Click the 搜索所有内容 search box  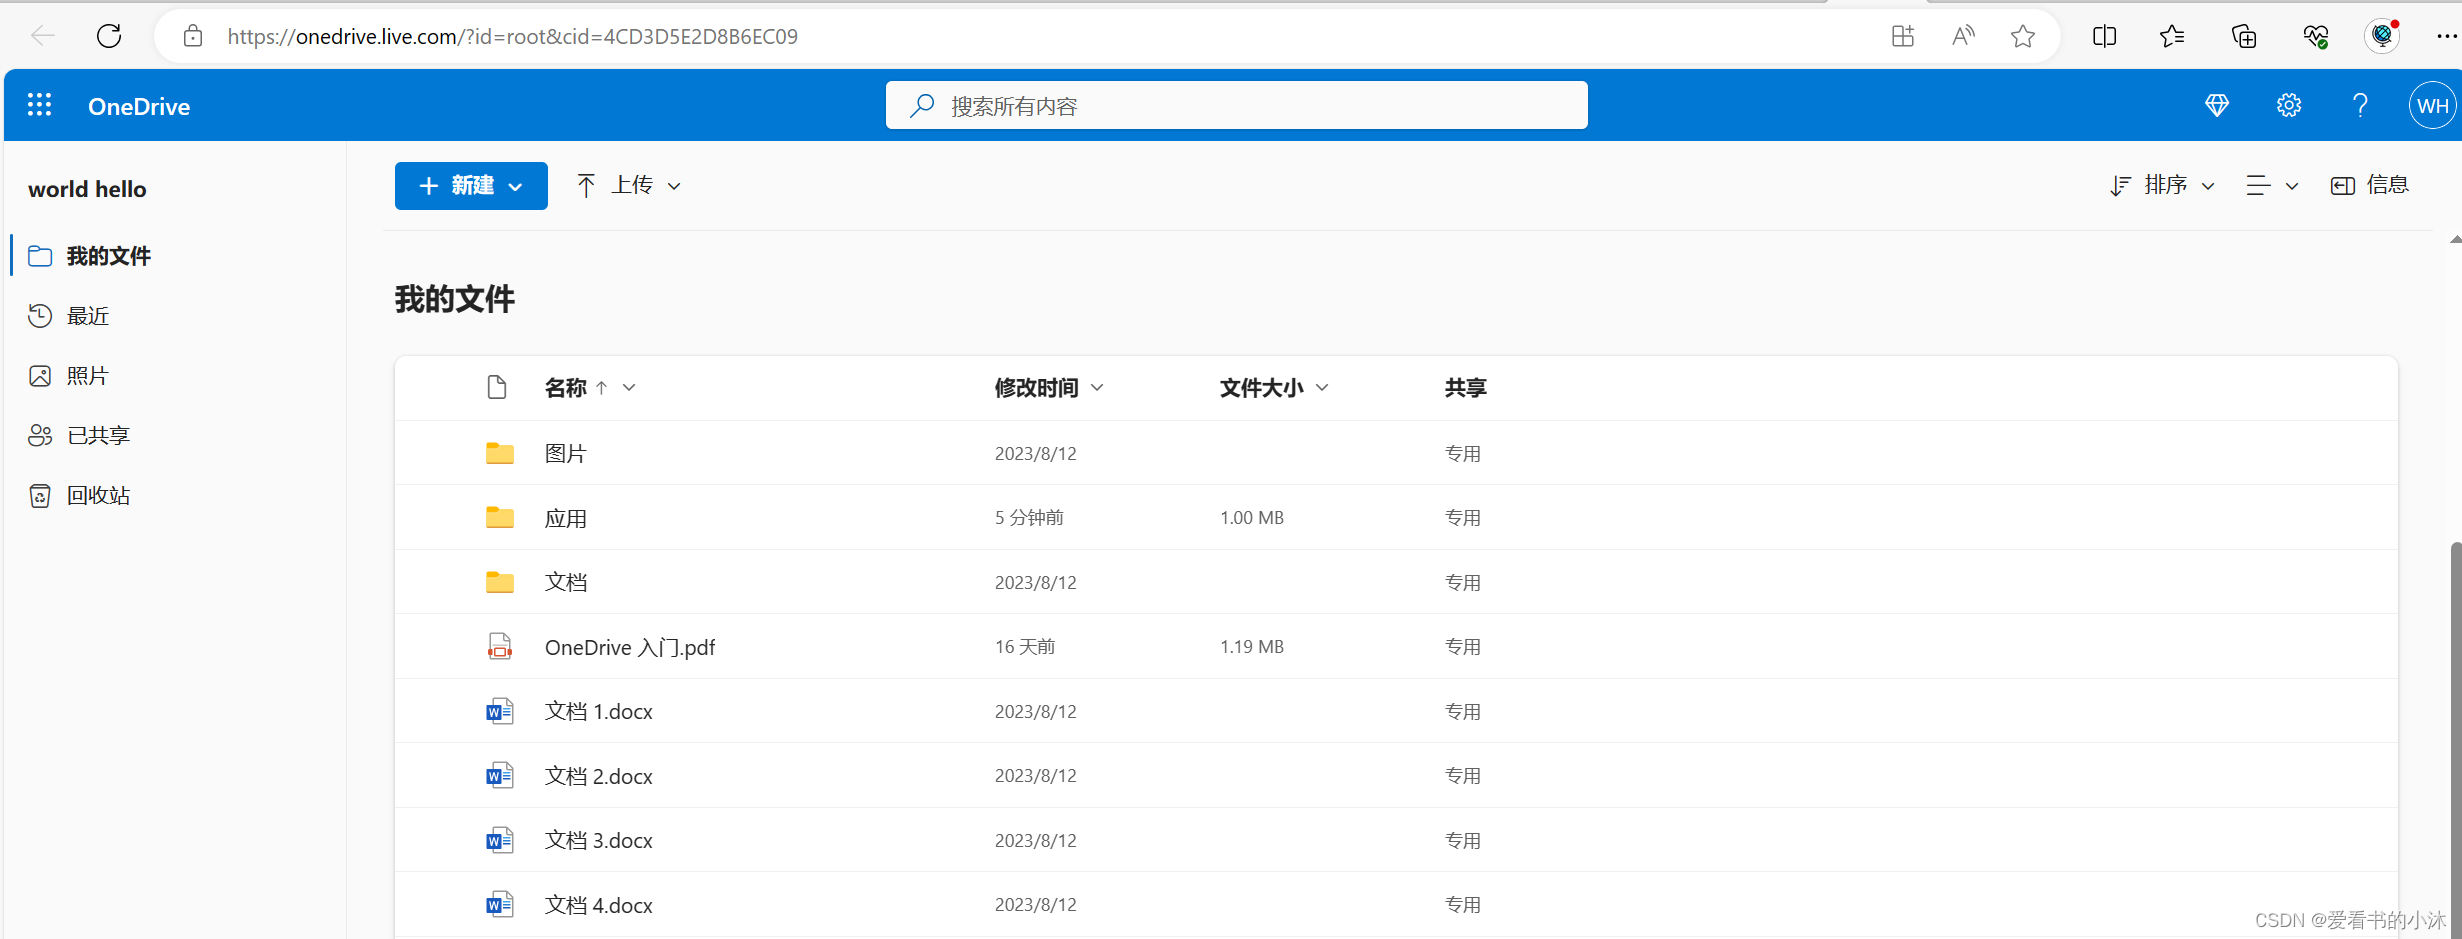pos(1236,105)
